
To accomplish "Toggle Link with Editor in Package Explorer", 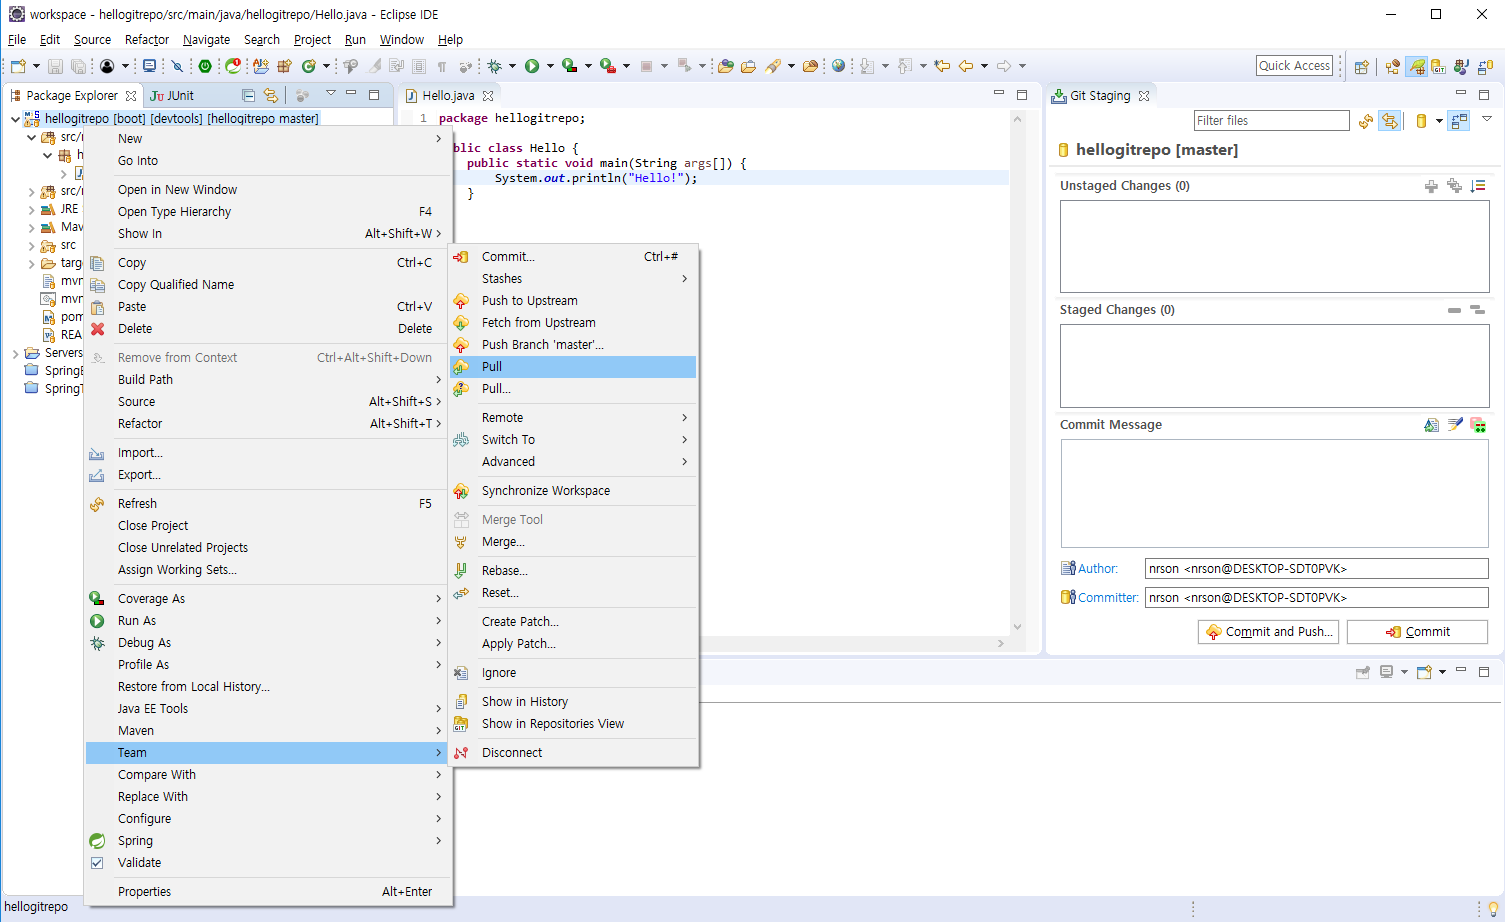I will [x=271, y=96].
